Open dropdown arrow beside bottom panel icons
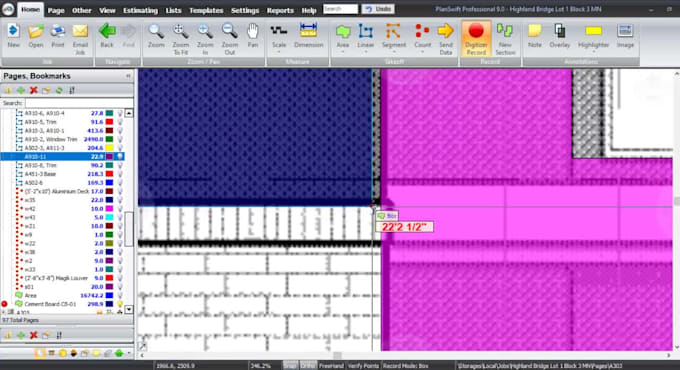This screenshot has height=370, width=680. [x=129, y=354]
